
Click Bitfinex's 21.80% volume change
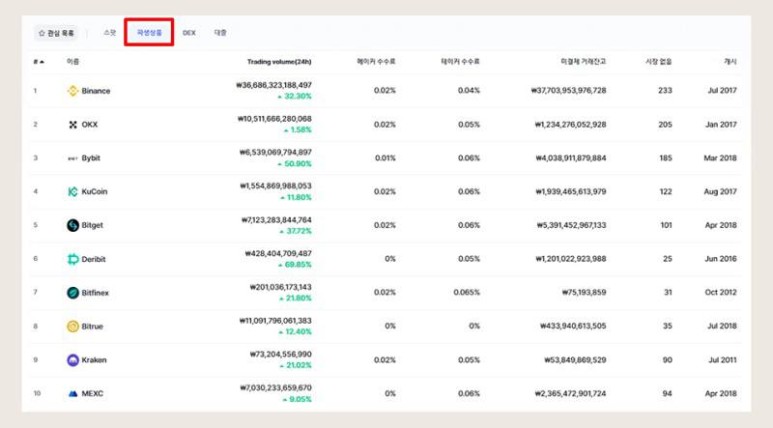[295, 298]
